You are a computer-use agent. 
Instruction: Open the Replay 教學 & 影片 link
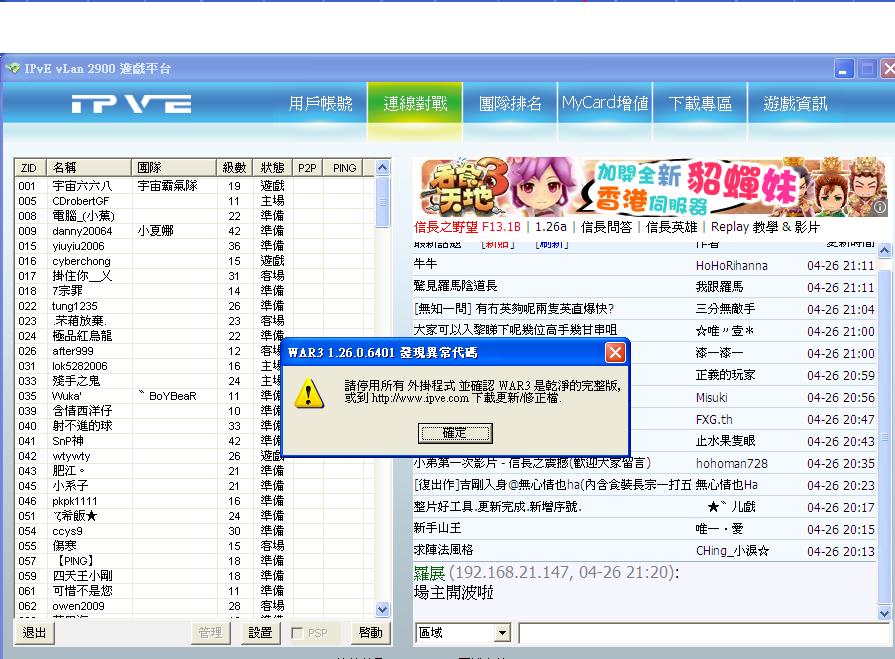[x=765, y=227]
